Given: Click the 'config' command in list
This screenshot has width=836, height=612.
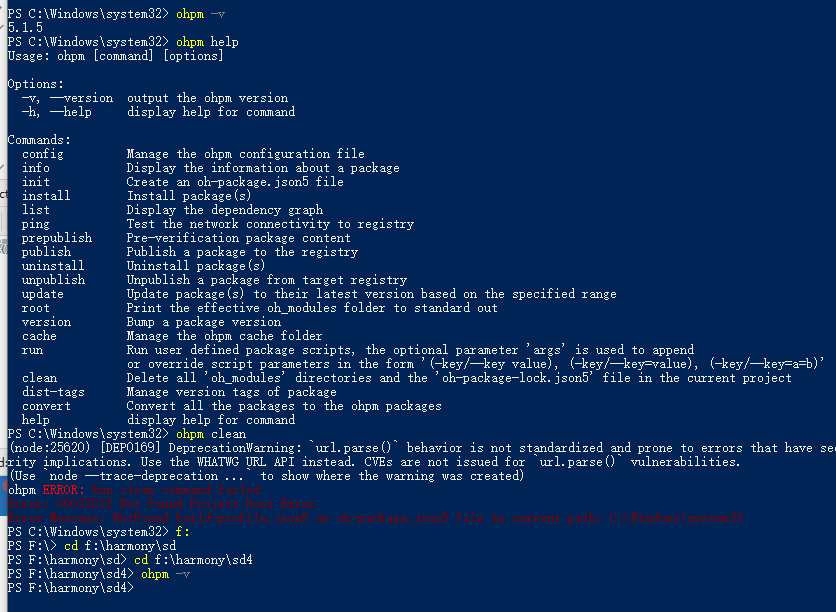Looking at the screenshot, I should [x=43, y=154].
